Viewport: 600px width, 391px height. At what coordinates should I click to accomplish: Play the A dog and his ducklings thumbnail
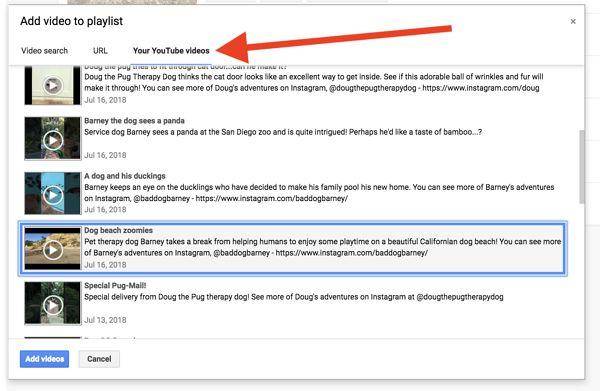pos(53,193)
